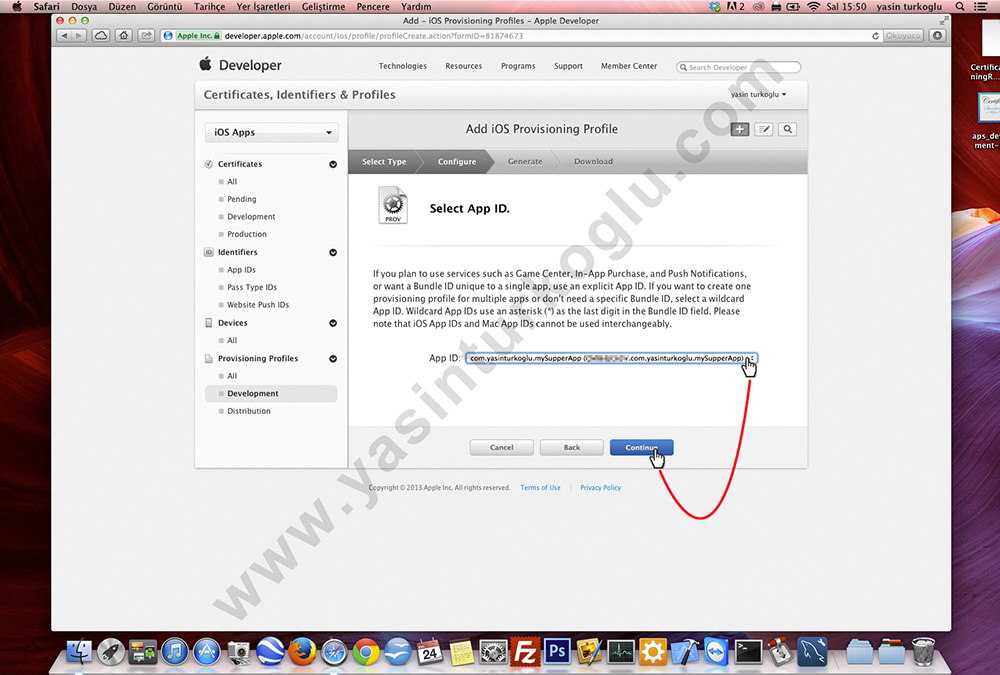Click the Resources nav link
Viewport: 1000px width, 675px height.
(x=464, y=66)
